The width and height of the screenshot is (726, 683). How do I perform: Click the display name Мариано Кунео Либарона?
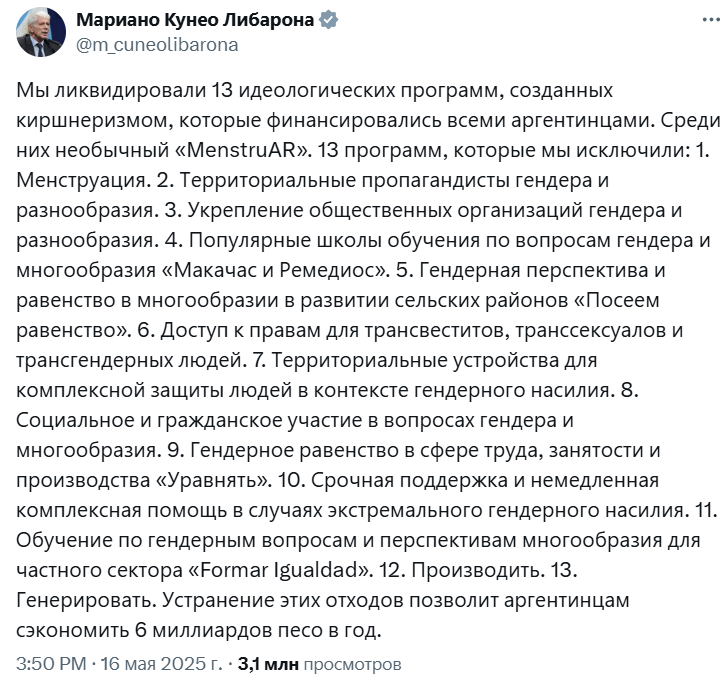point(195,20)
